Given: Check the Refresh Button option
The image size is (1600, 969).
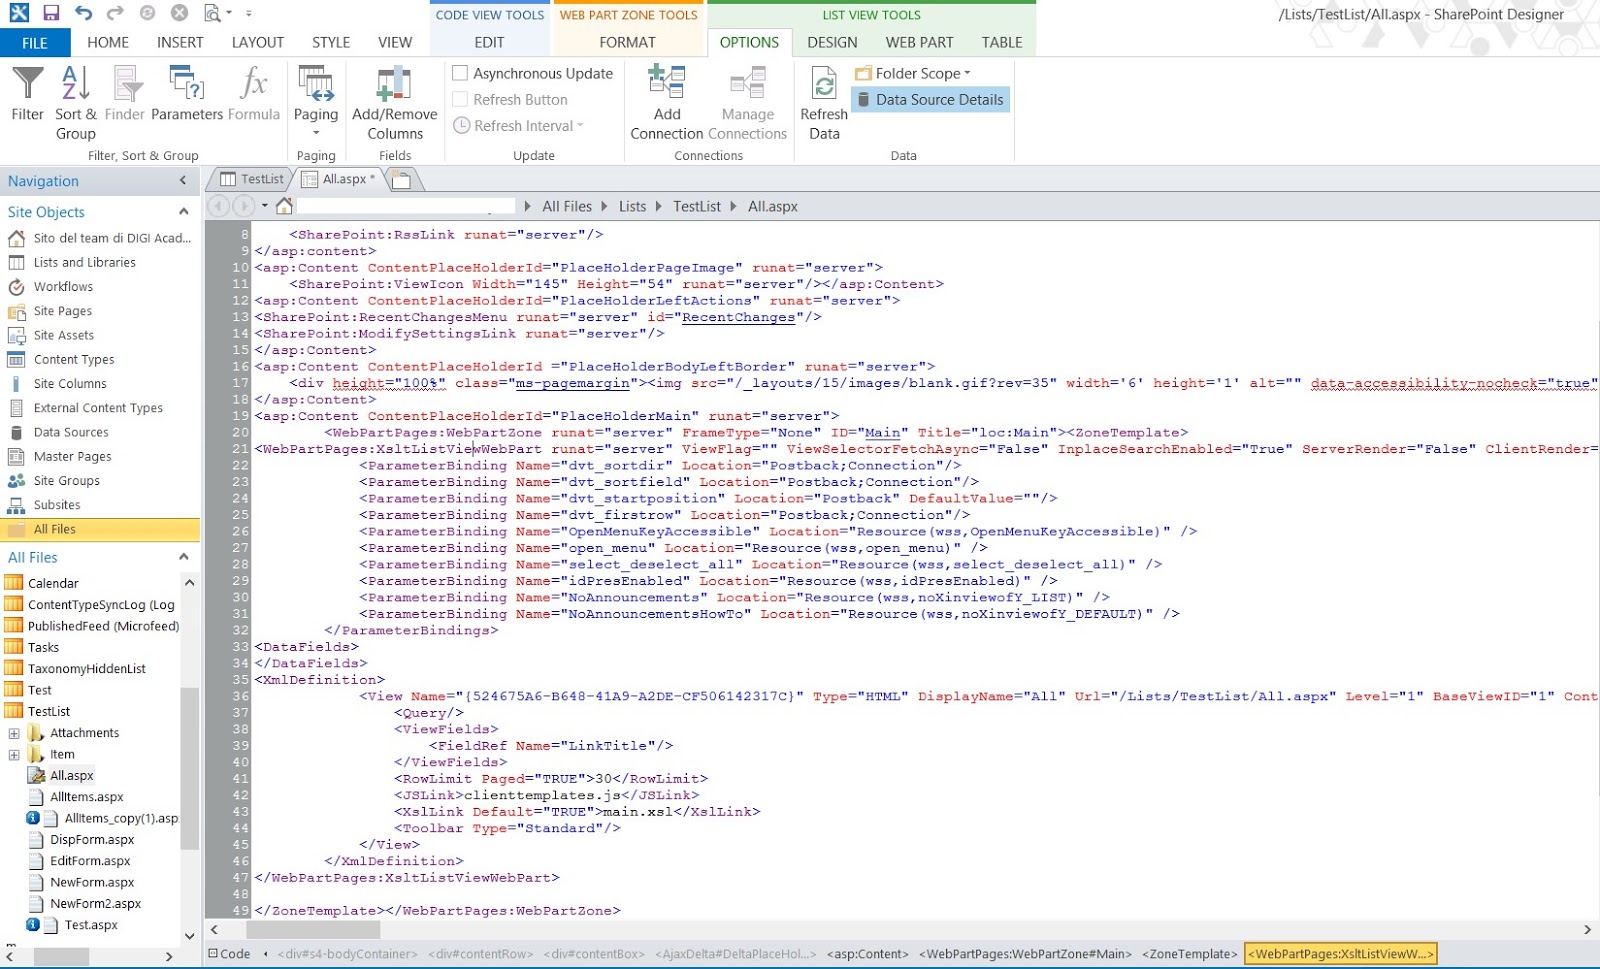Looking at the screenshot, I should point(460,99).
